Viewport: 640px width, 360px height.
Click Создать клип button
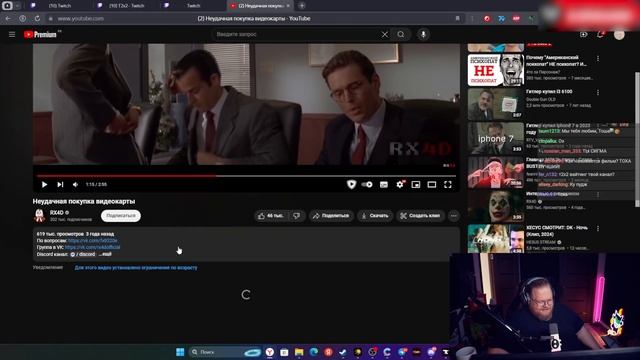pyautogui.click(x=420, y=216)
